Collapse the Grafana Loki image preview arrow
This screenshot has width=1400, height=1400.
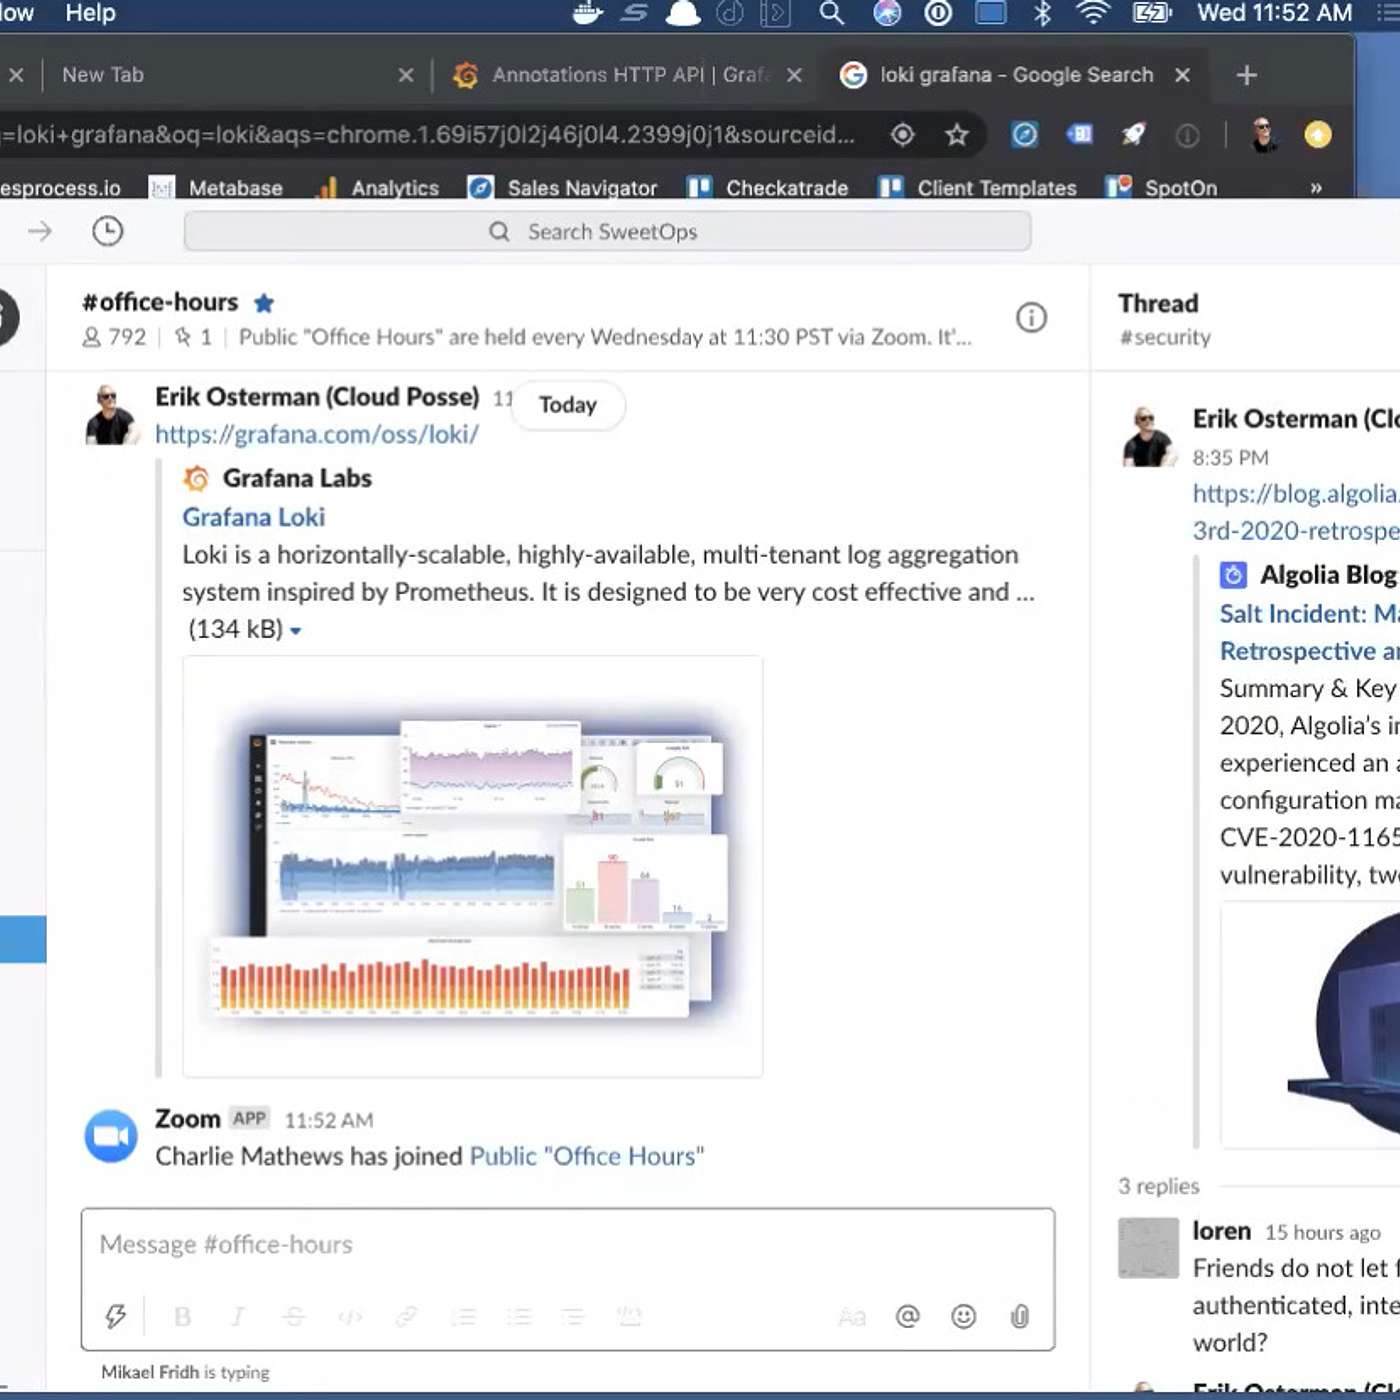pos(295,631)
